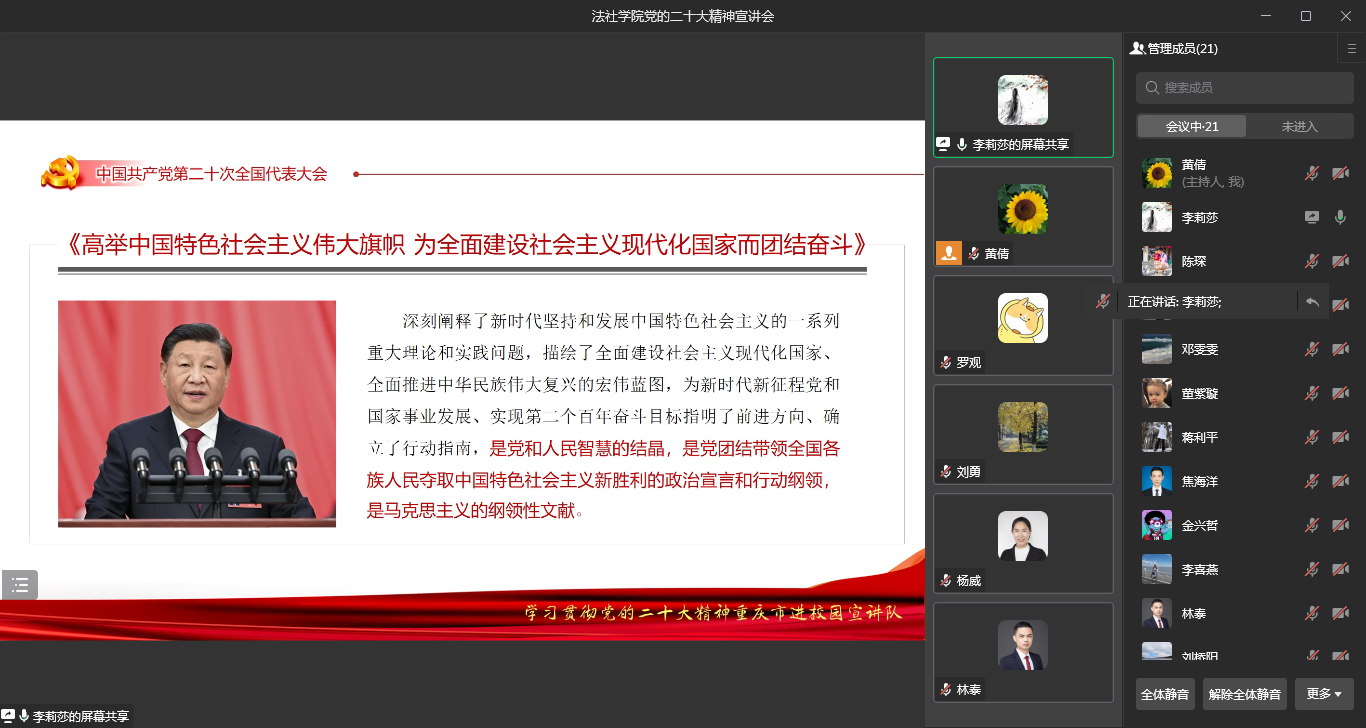This screenshot has height=728, width=1366.
Task: Toggle 李莉莎's green microphone in member list
Action: tap(1340, 217)
